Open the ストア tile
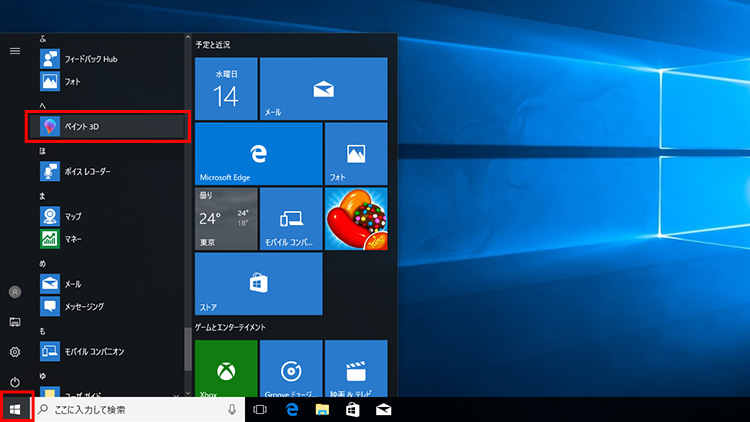 258,283
